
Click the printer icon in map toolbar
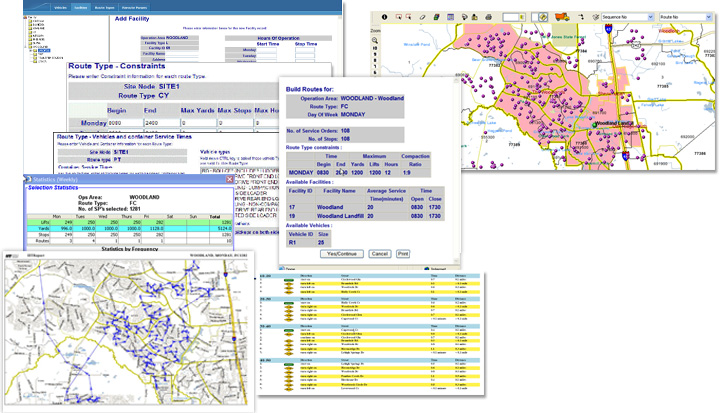pos(488,17)
